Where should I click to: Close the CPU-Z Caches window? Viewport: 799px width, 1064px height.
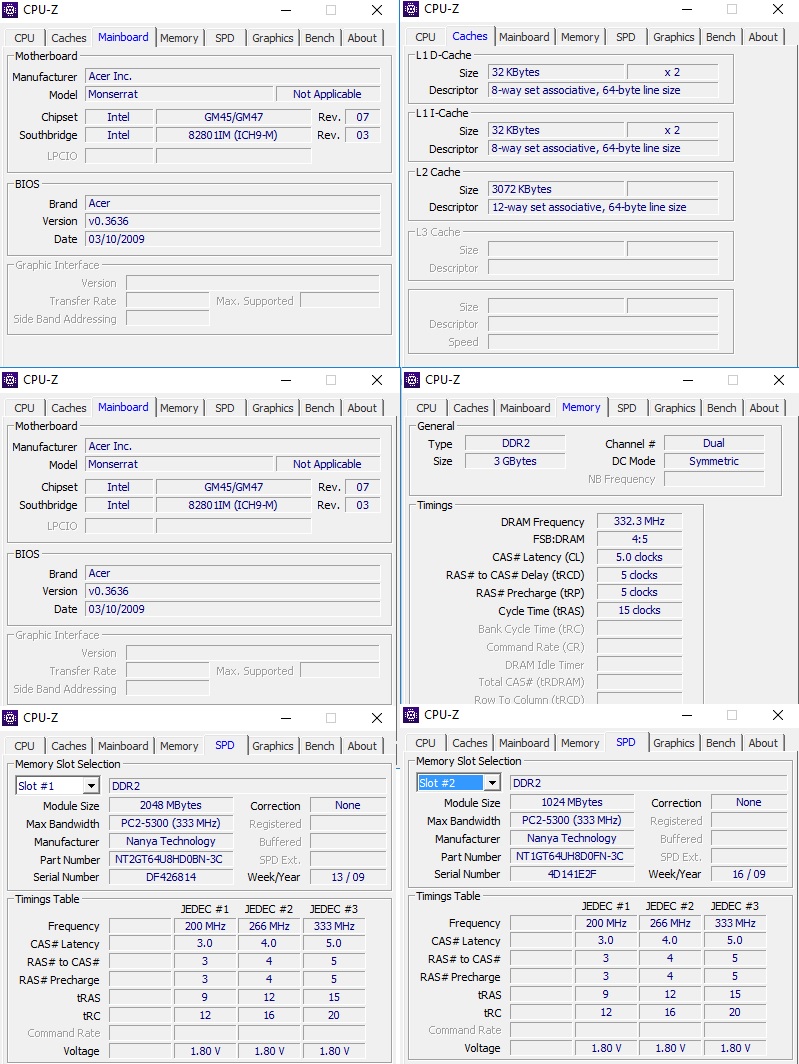click(x=778, y=9)
